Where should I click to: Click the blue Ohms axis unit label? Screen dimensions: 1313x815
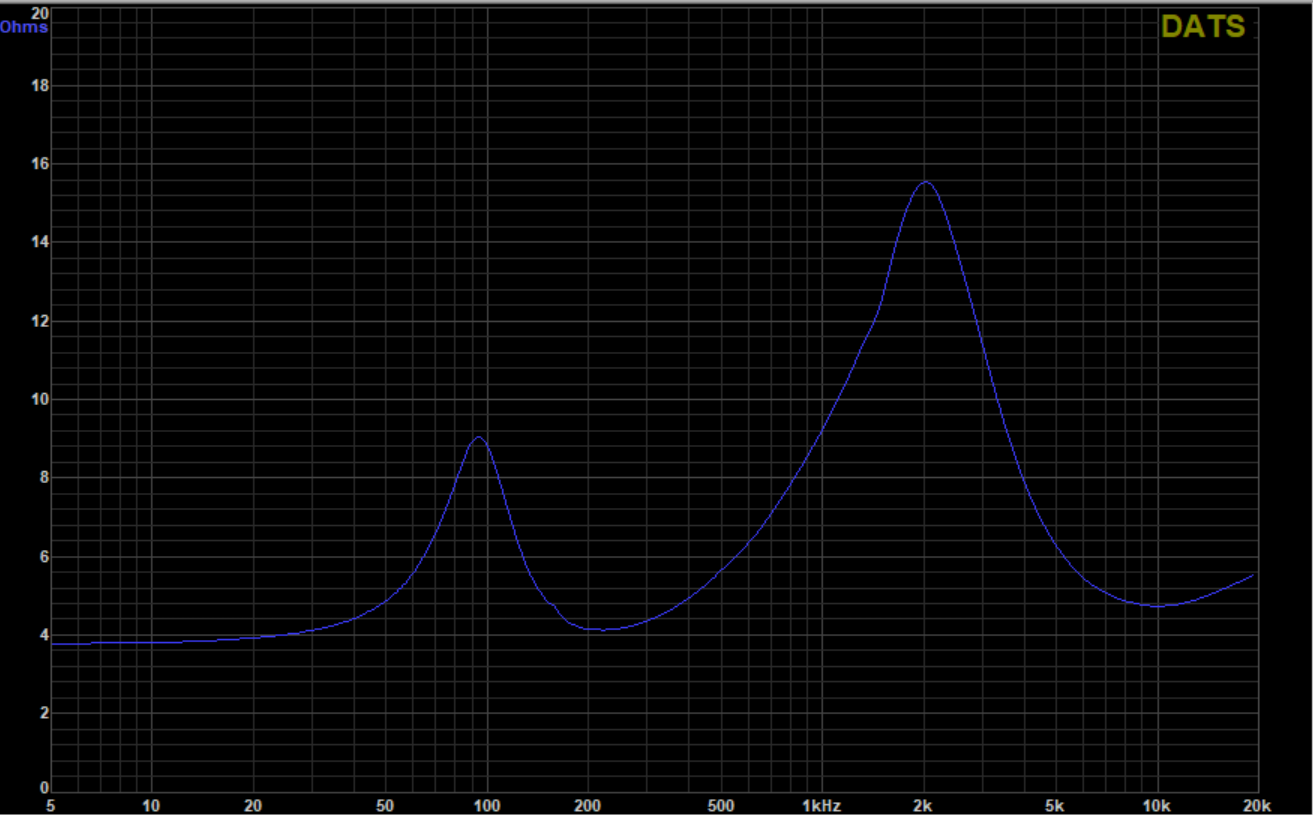[x=24, y=27]
